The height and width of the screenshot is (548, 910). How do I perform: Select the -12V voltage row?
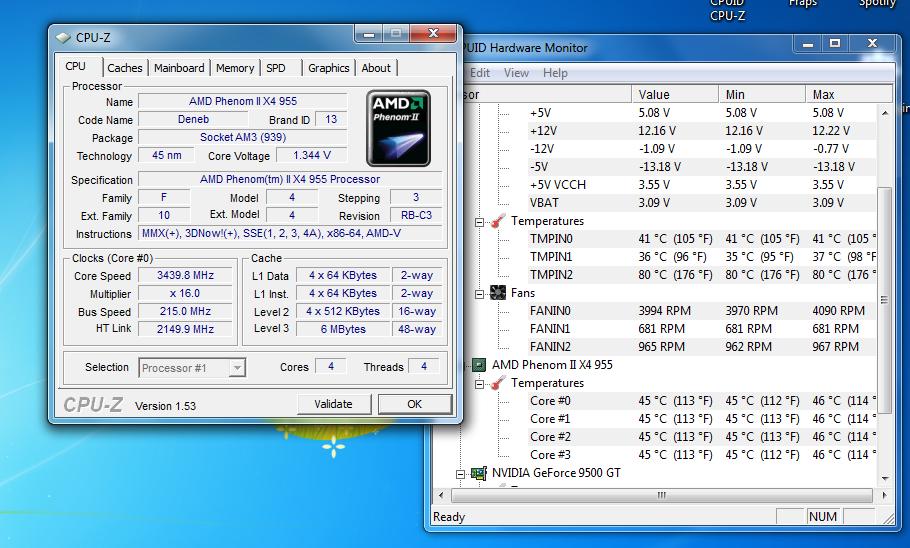click(x=702, y=149)
